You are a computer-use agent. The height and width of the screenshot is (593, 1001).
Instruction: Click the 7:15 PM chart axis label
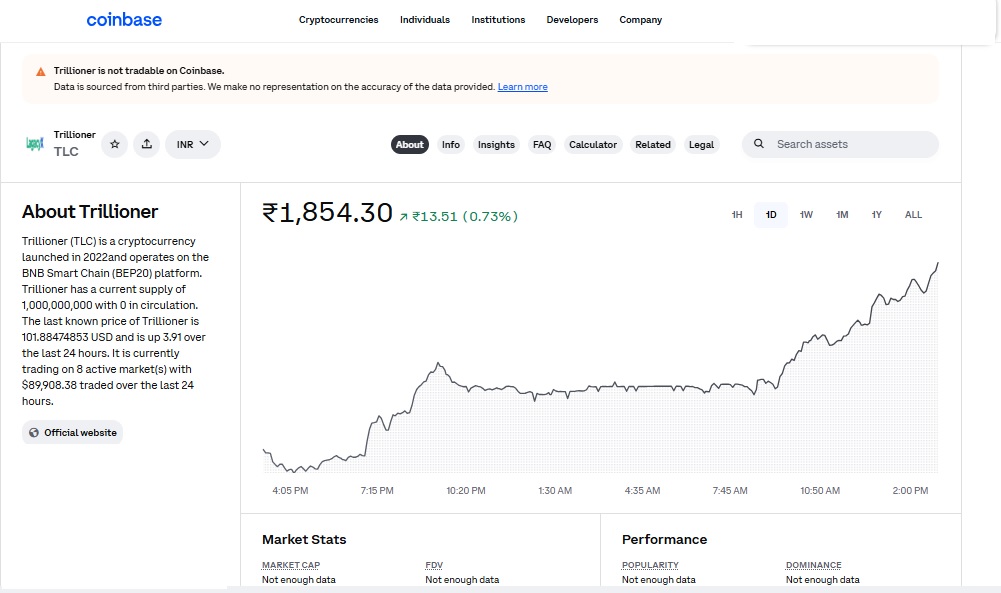coord(377,491)
